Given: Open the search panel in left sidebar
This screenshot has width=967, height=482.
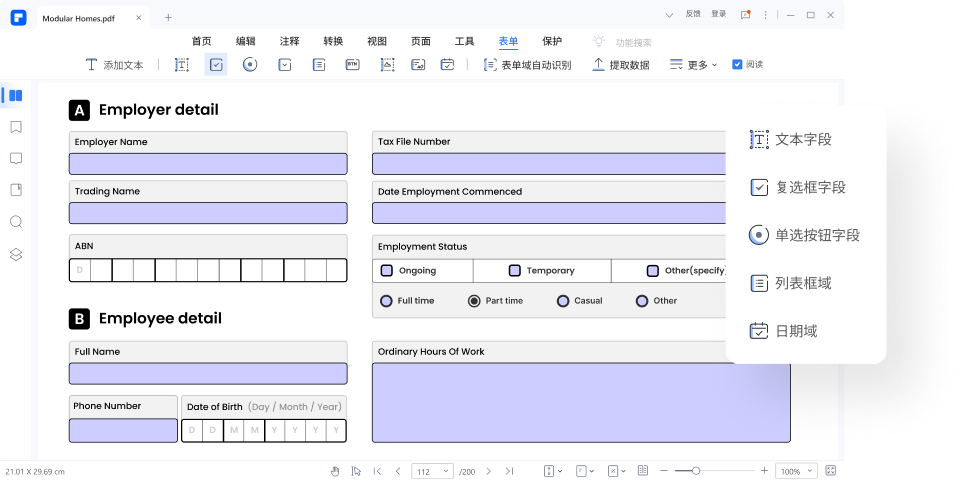Looking at the screenshot, I should [x=16, y=222].
